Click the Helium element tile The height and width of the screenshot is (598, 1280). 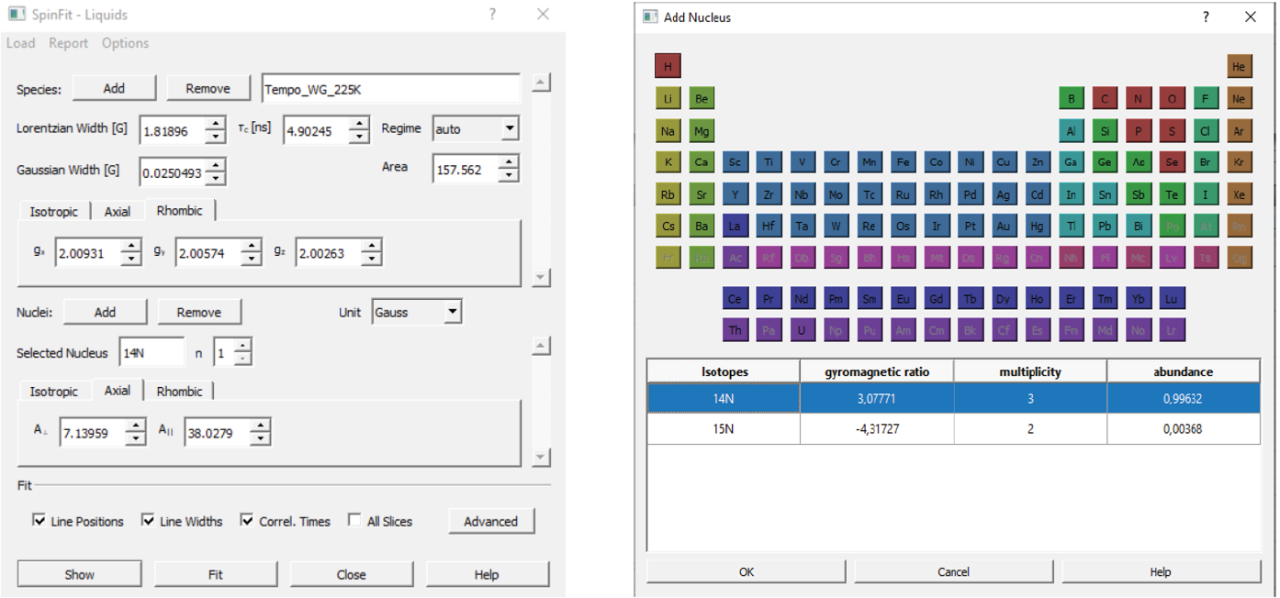tap(1239, 67)
